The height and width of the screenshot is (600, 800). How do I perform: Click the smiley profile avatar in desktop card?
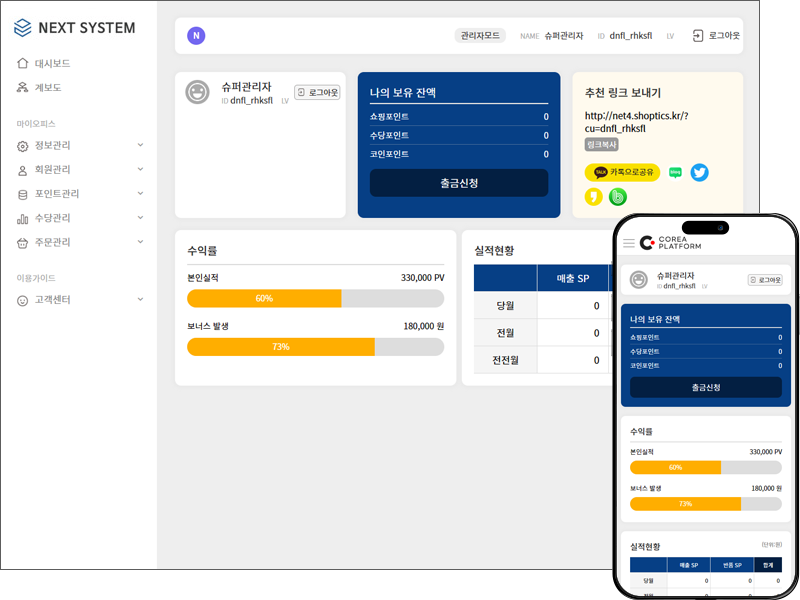click(x=197, y=92)
